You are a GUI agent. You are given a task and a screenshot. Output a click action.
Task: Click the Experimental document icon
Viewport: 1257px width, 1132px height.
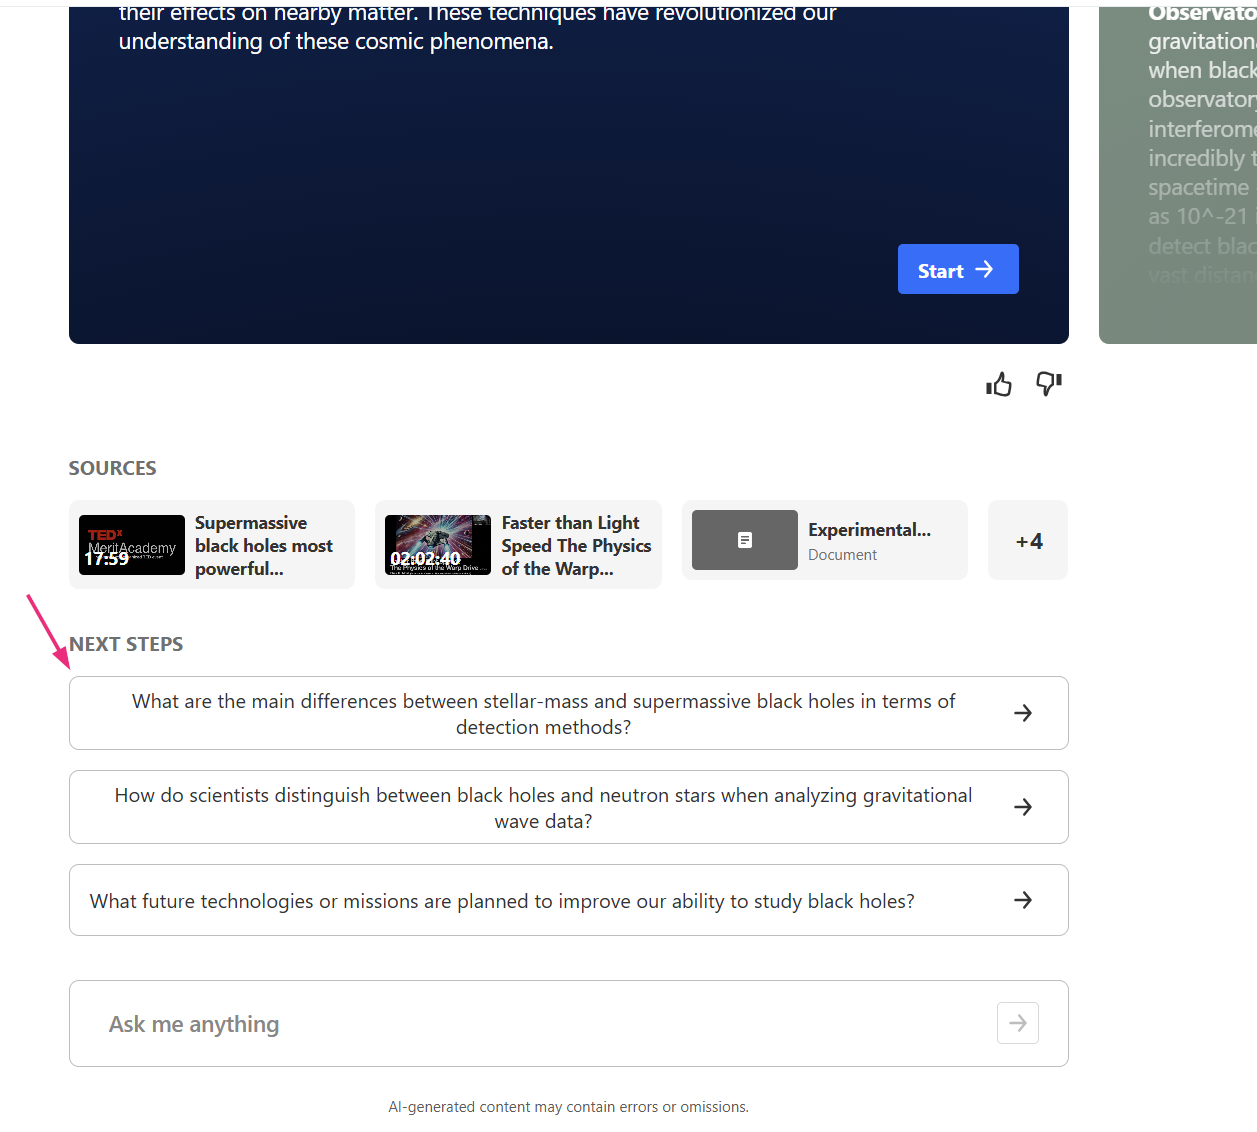[x=745, y=540]
